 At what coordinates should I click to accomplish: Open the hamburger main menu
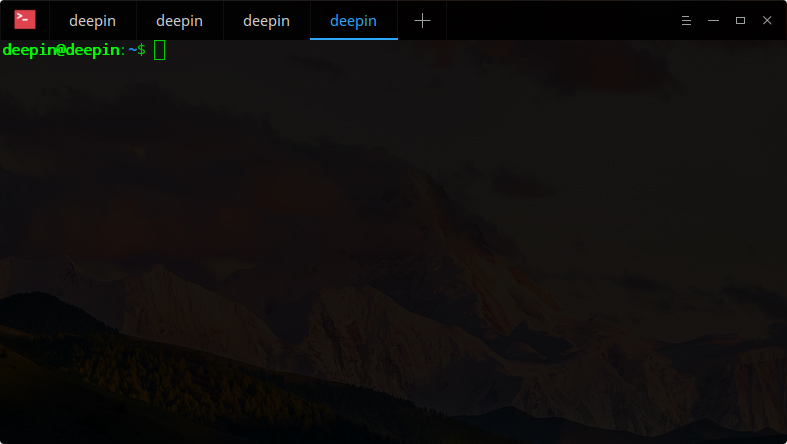pyautogui.click(x=686, y=20)
